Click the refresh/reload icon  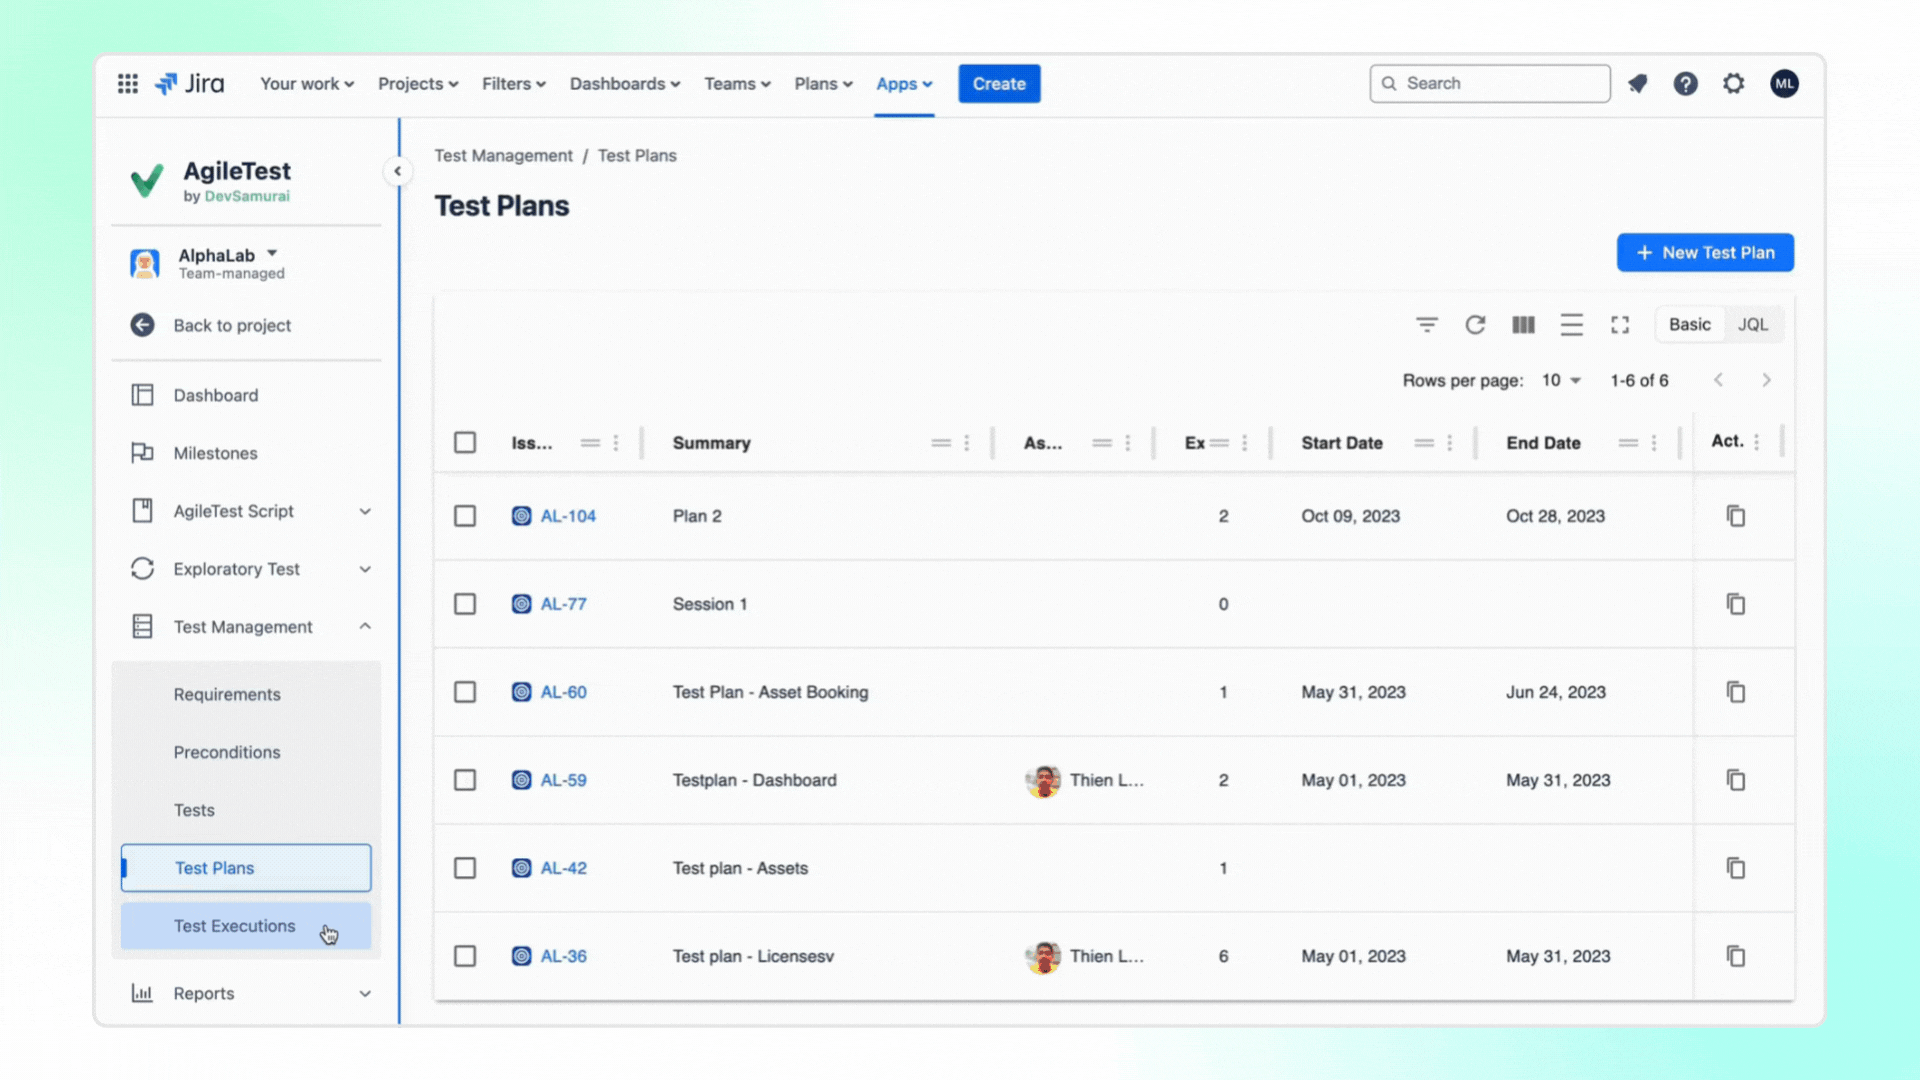pos(1474,324)
